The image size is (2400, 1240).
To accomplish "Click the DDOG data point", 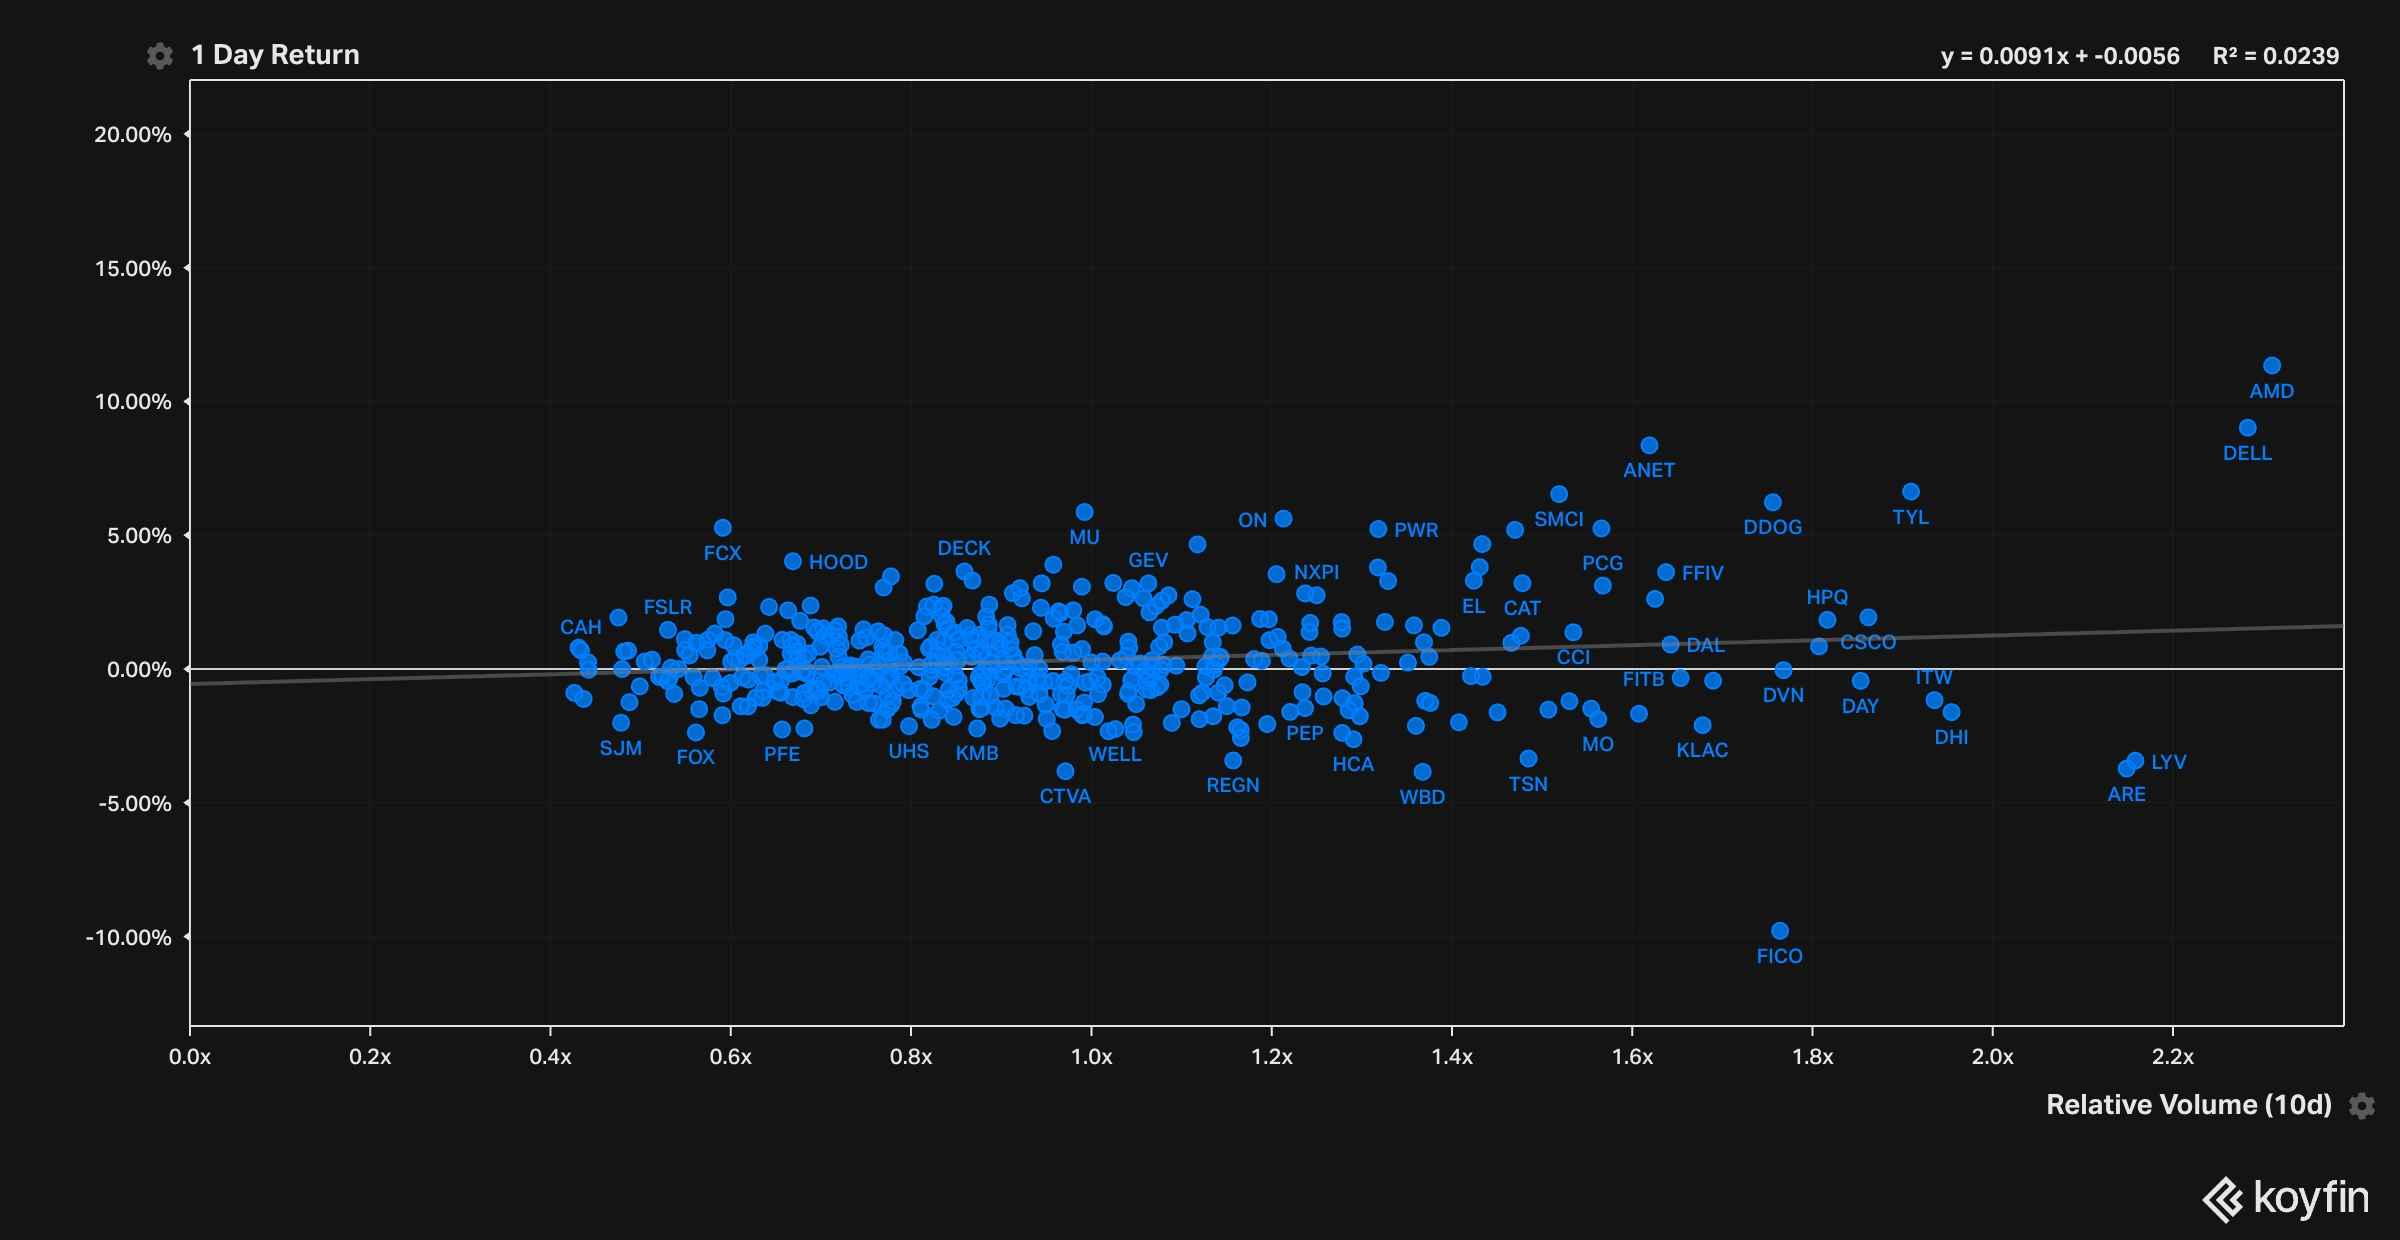I will pyautogui.click(x=1773, y=502).
